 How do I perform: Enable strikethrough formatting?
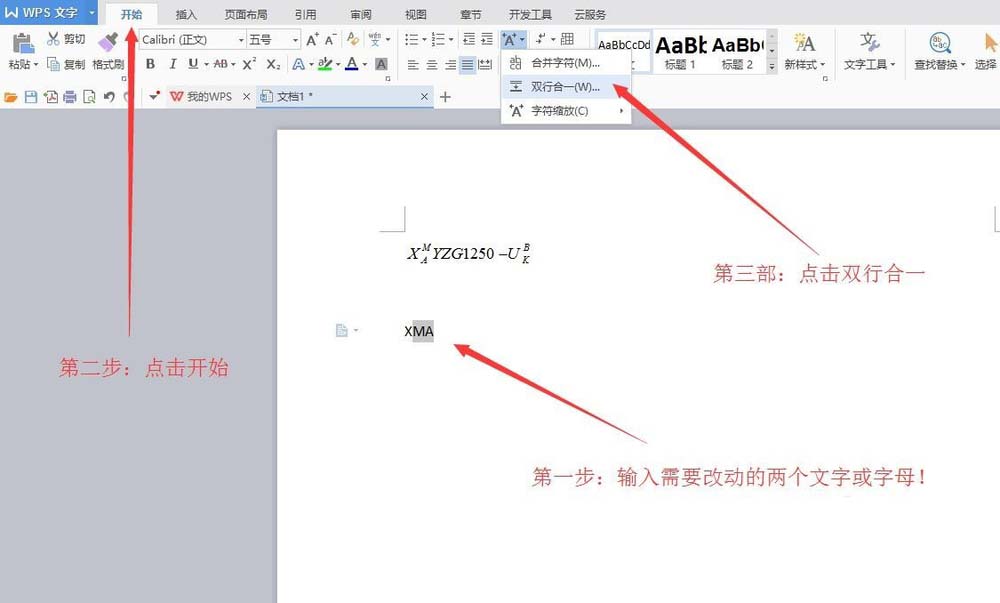point(220,63)
